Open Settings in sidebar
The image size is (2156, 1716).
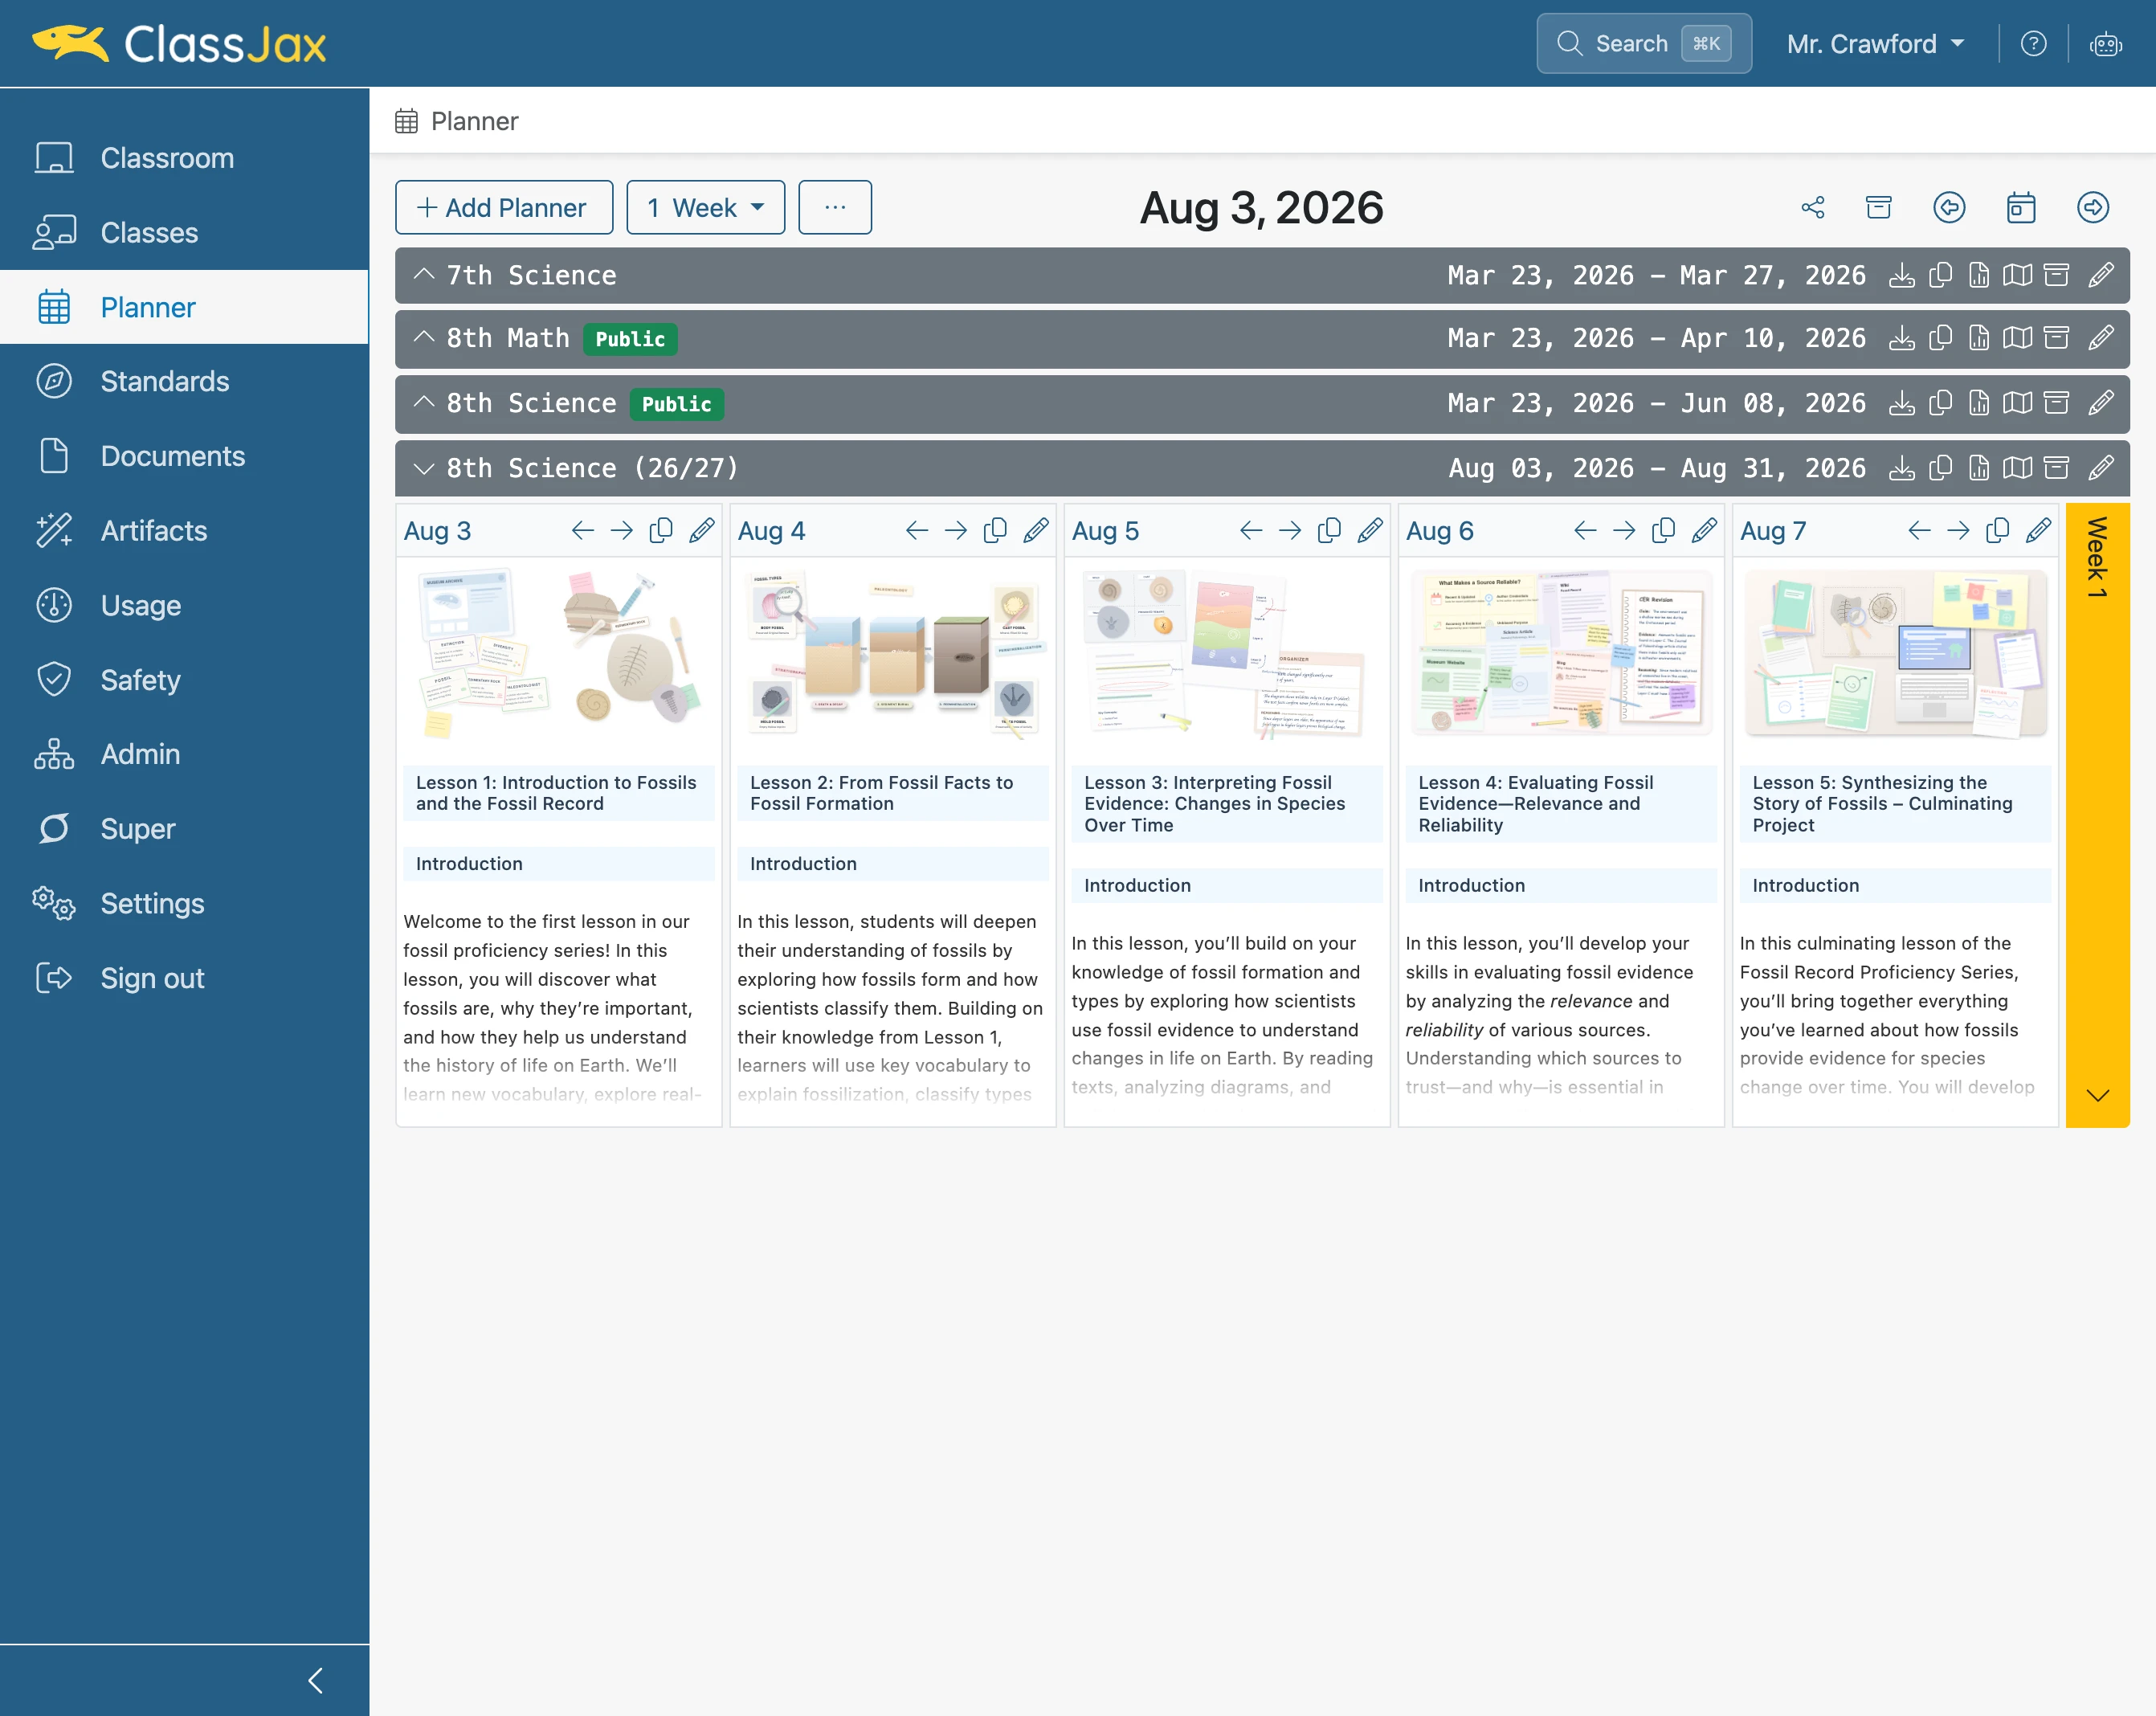pyautogui.click(x=184, y=903)
